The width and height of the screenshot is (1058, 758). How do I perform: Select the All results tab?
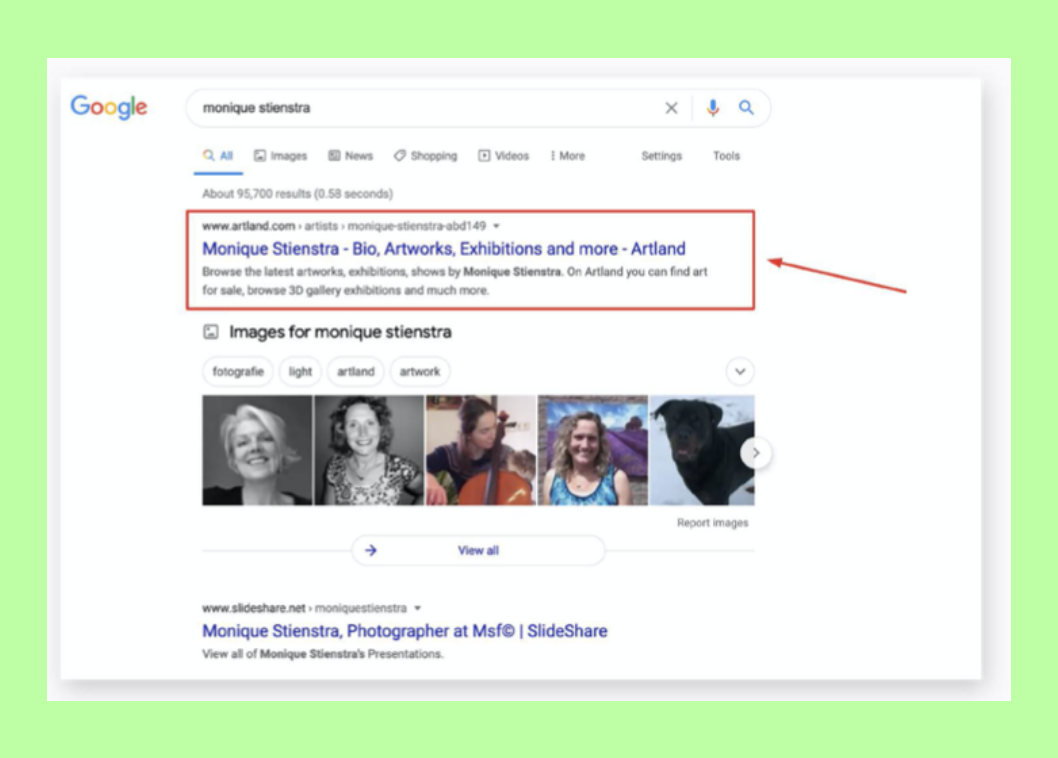218,156
